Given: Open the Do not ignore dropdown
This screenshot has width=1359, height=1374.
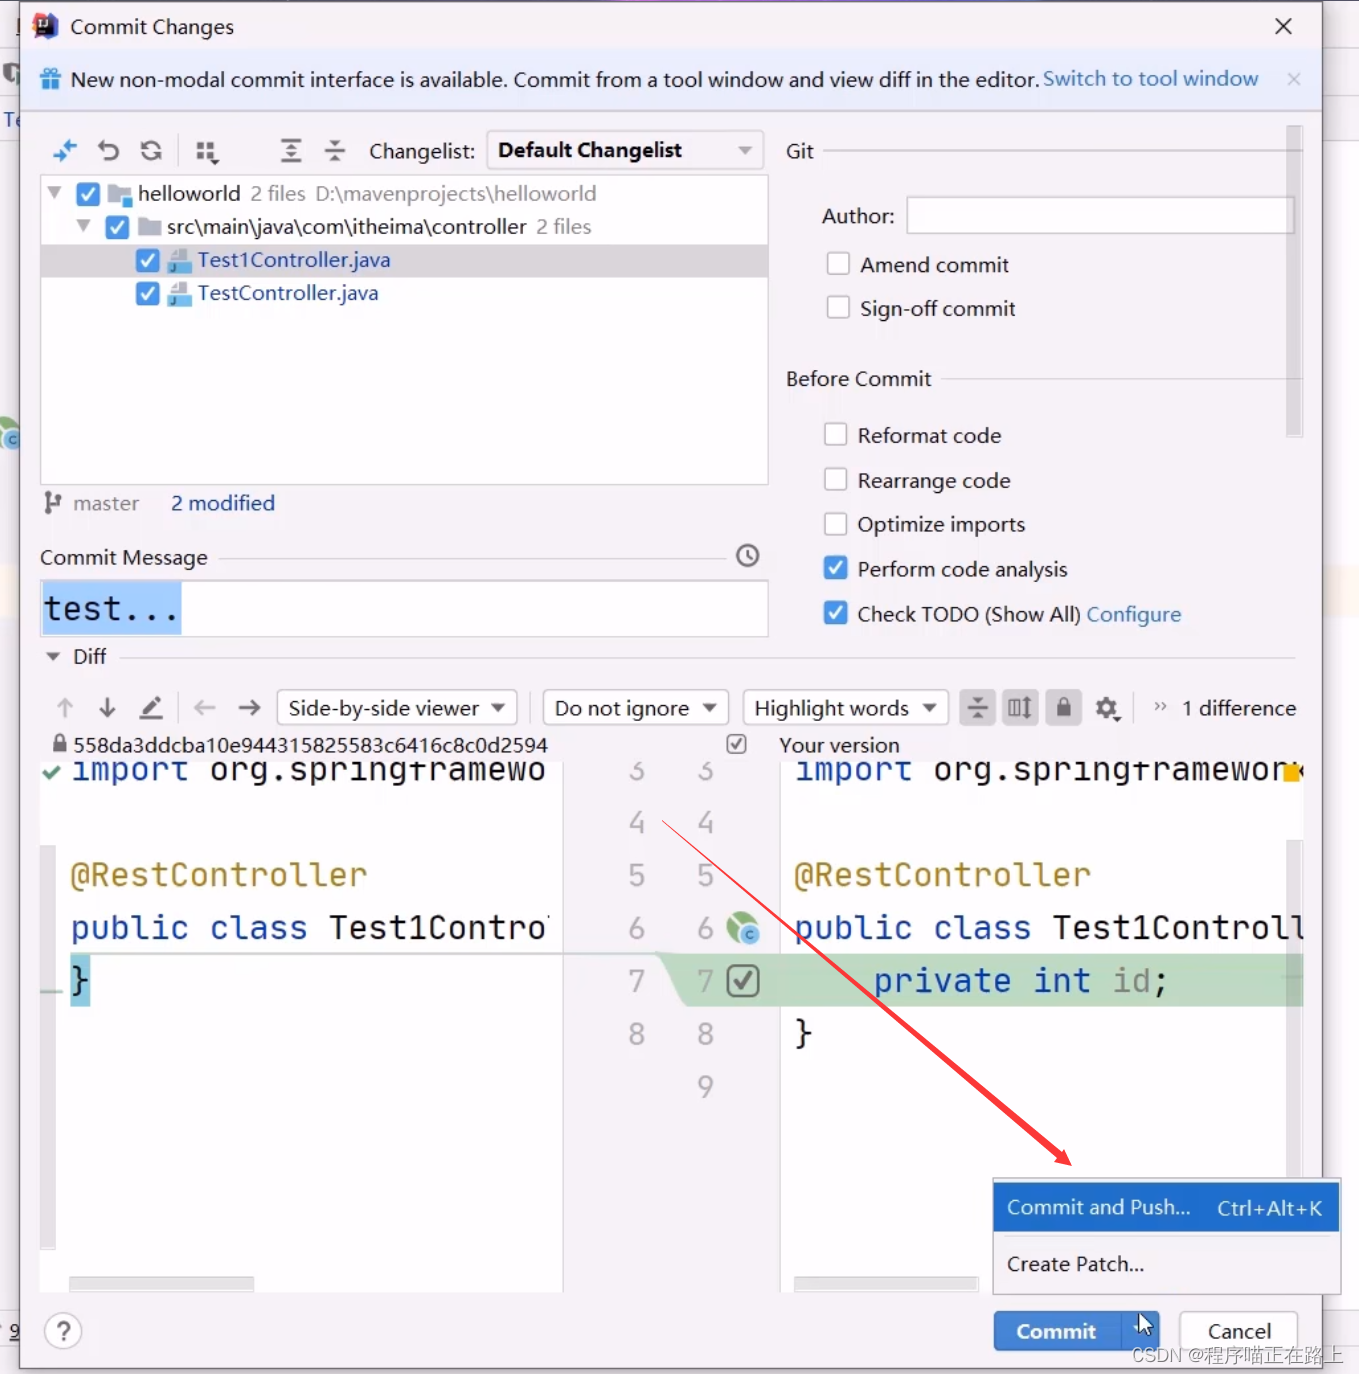Looking at the screenshot, I should 635,708.
